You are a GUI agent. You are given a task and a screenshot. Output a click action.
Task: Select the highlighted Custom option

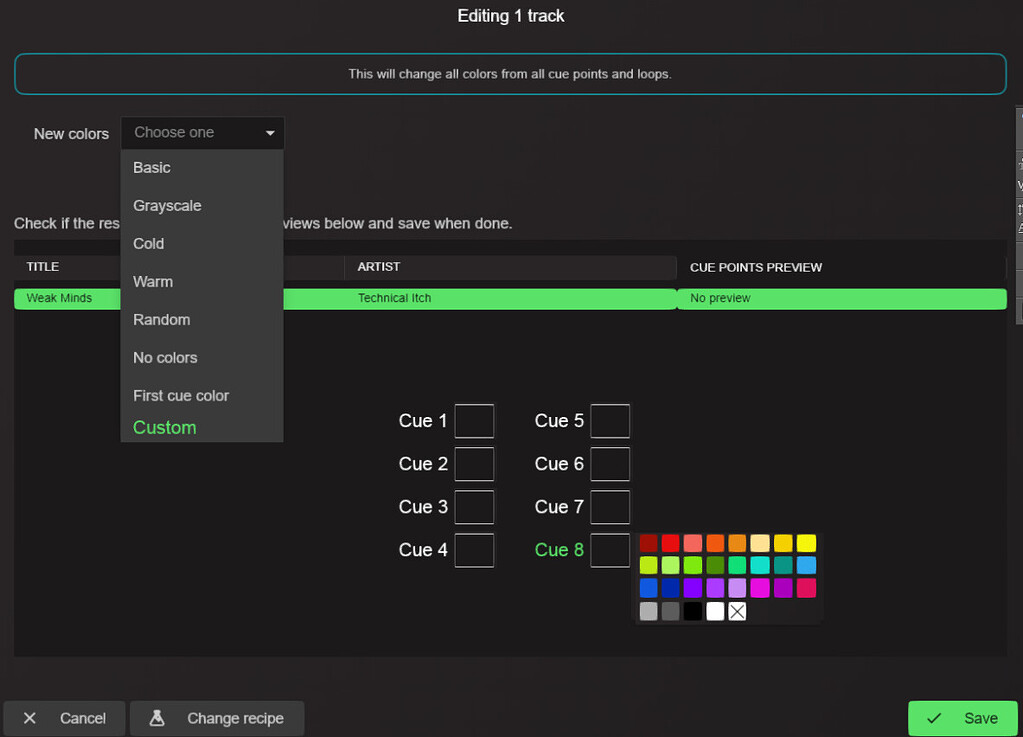click(164, 427)
